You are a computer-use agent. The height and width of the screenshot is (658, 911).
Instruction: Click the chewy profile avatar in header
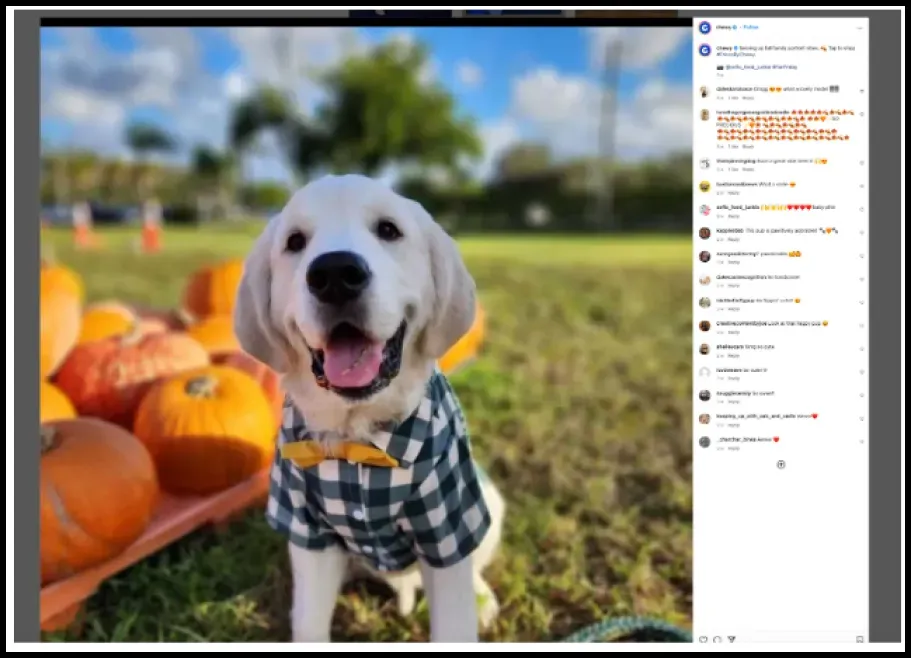[x=704, y=27]
